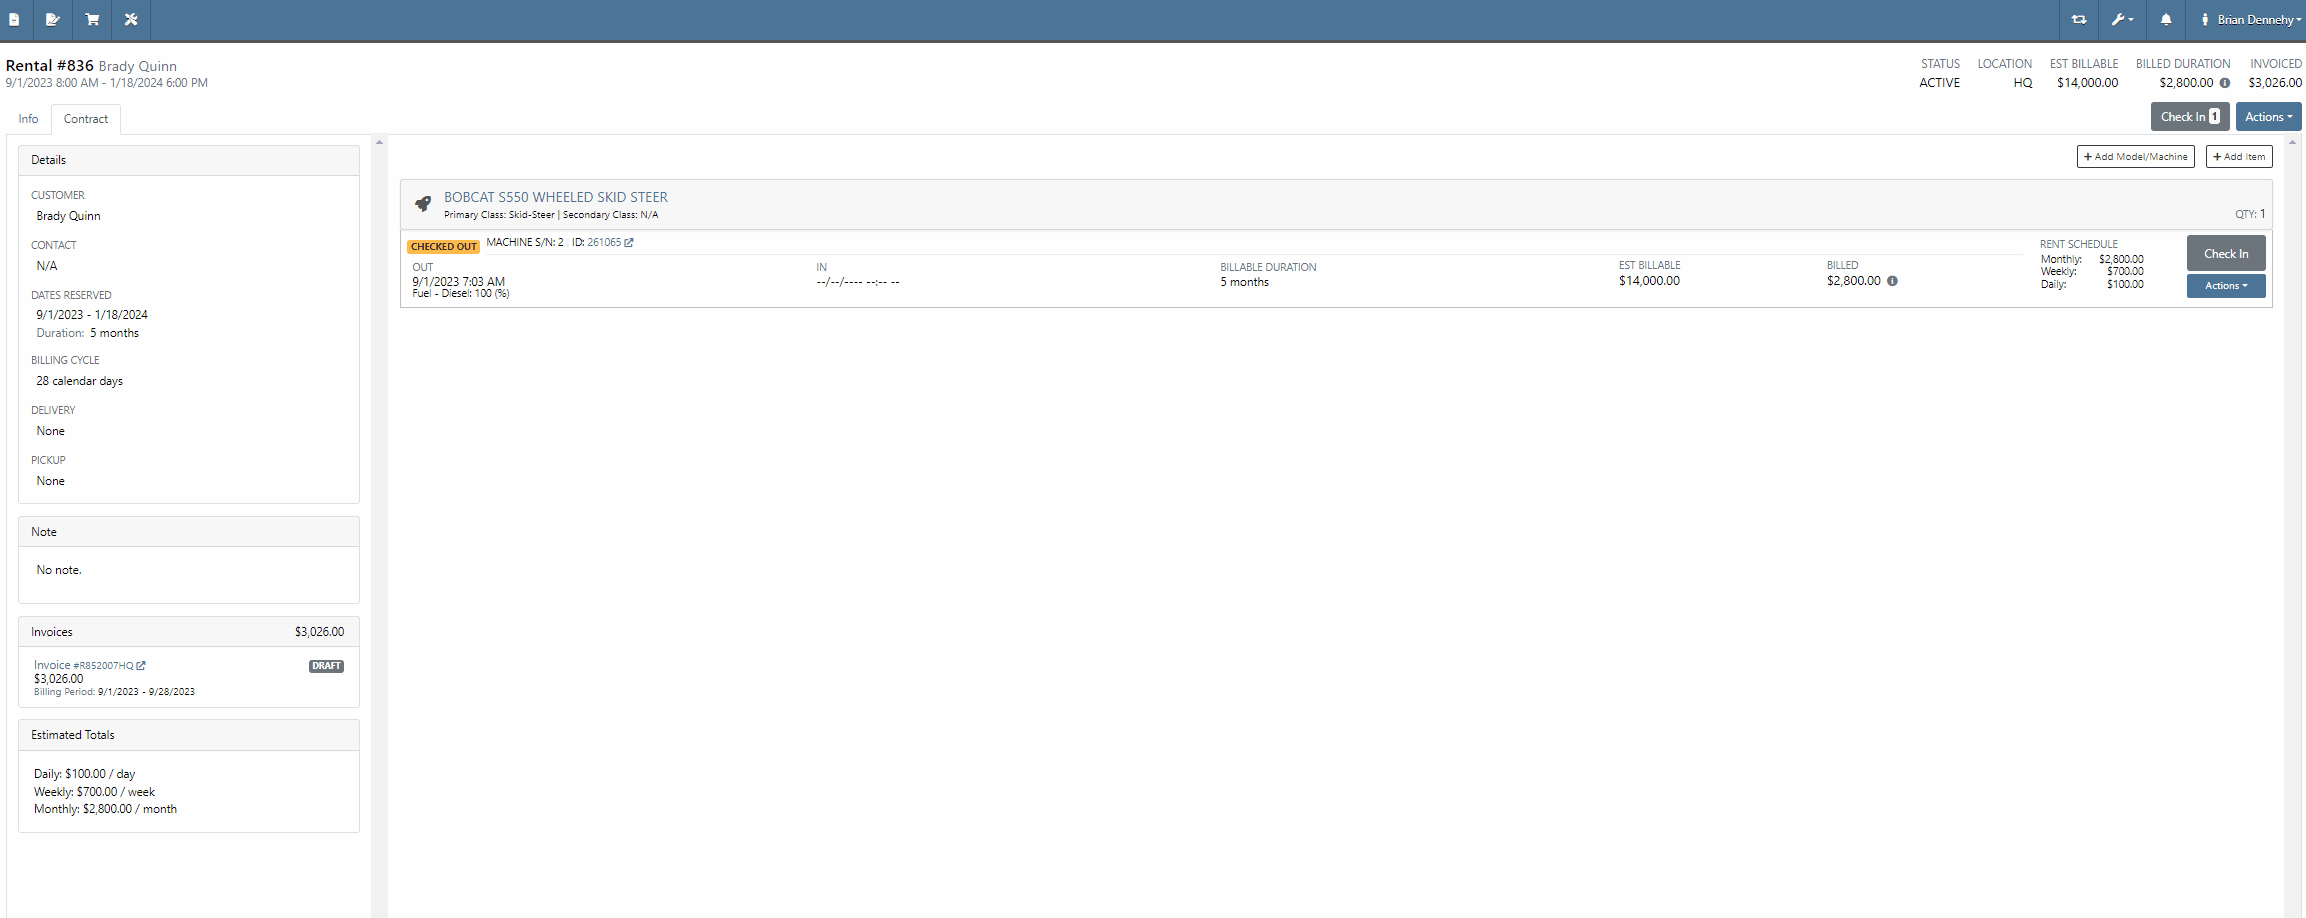This screenshot has width=2306, height=918.
Task: Click the Add Item button
Action: click(2239, 157)
